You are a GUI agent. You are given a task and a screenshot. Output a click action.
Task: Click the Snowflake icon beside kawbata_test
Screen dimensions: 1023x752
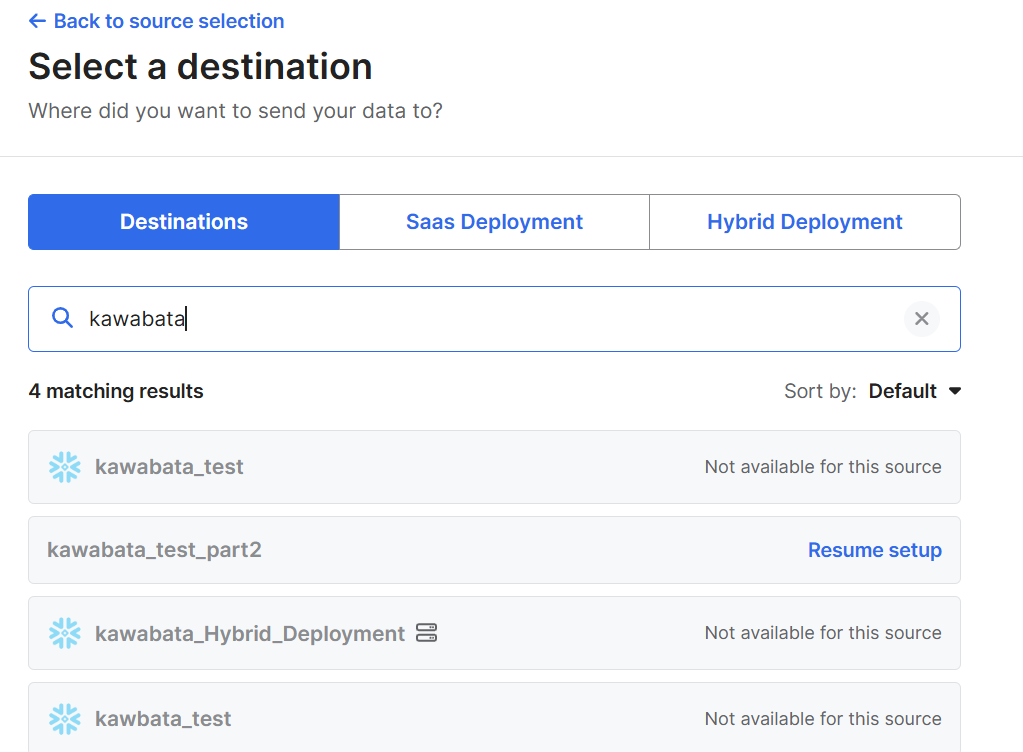point(65,719)
